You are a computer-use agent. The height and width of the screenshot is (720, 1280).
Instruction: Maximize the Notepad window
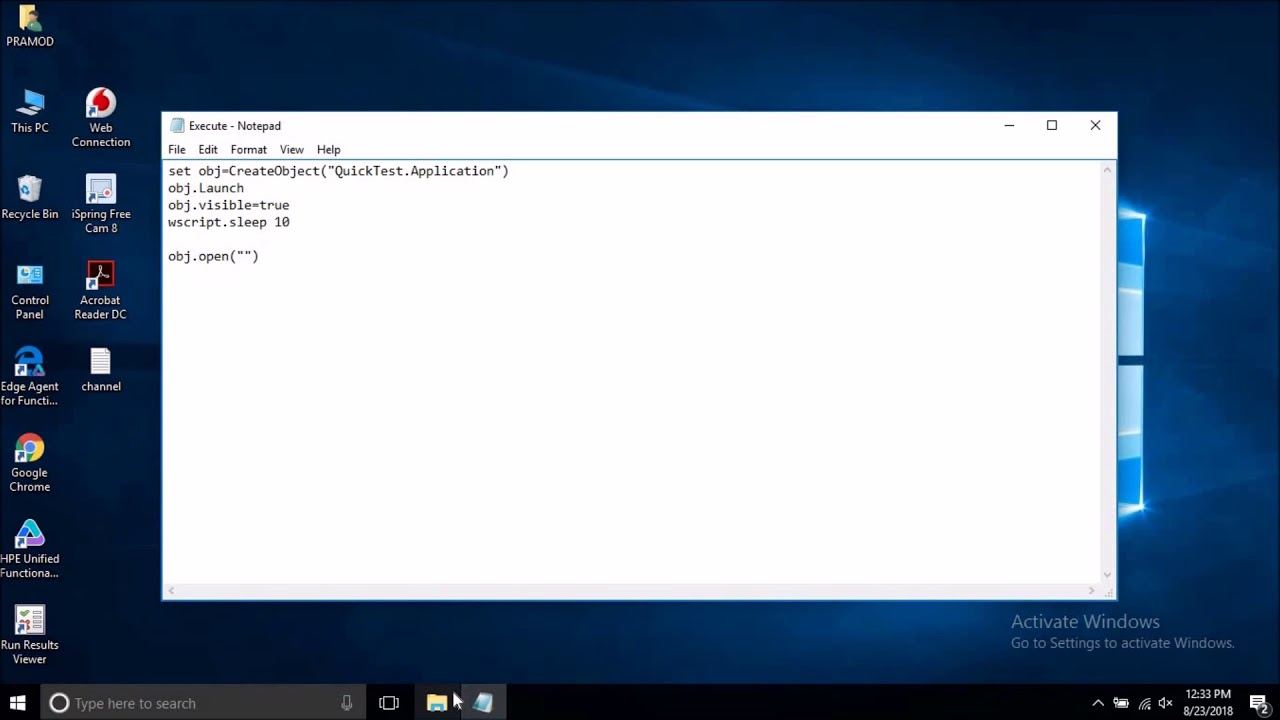pyautogui.click(x=1052, y=125)
